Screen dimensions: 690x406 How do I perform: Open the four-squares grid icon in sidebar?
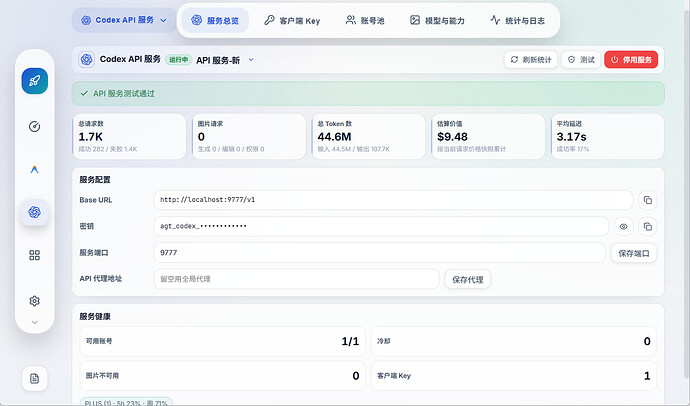[34, 255]
